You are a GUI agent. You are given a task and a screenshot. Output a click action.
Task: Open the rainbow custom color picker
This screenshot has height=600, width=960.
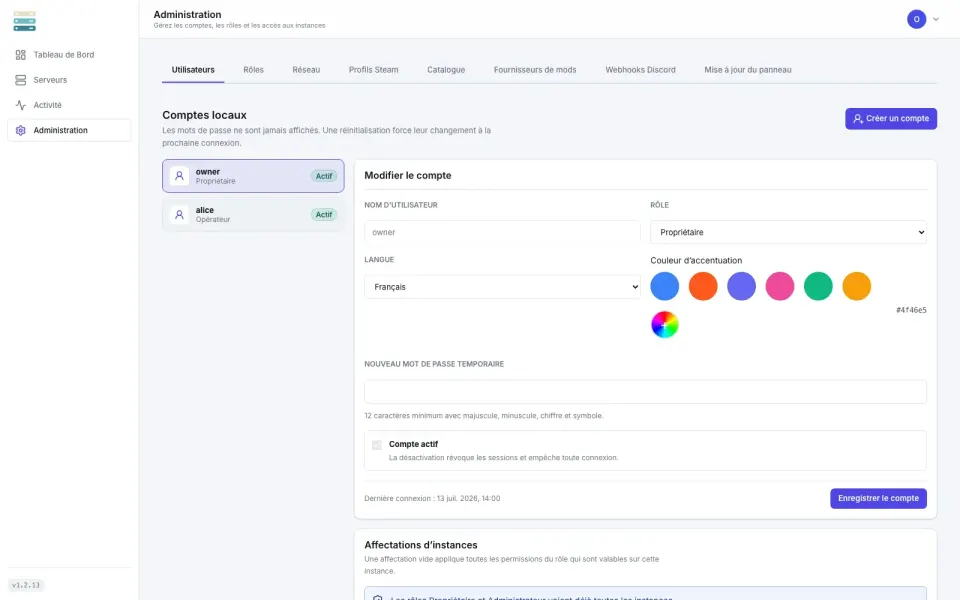[x=664, y=324]
